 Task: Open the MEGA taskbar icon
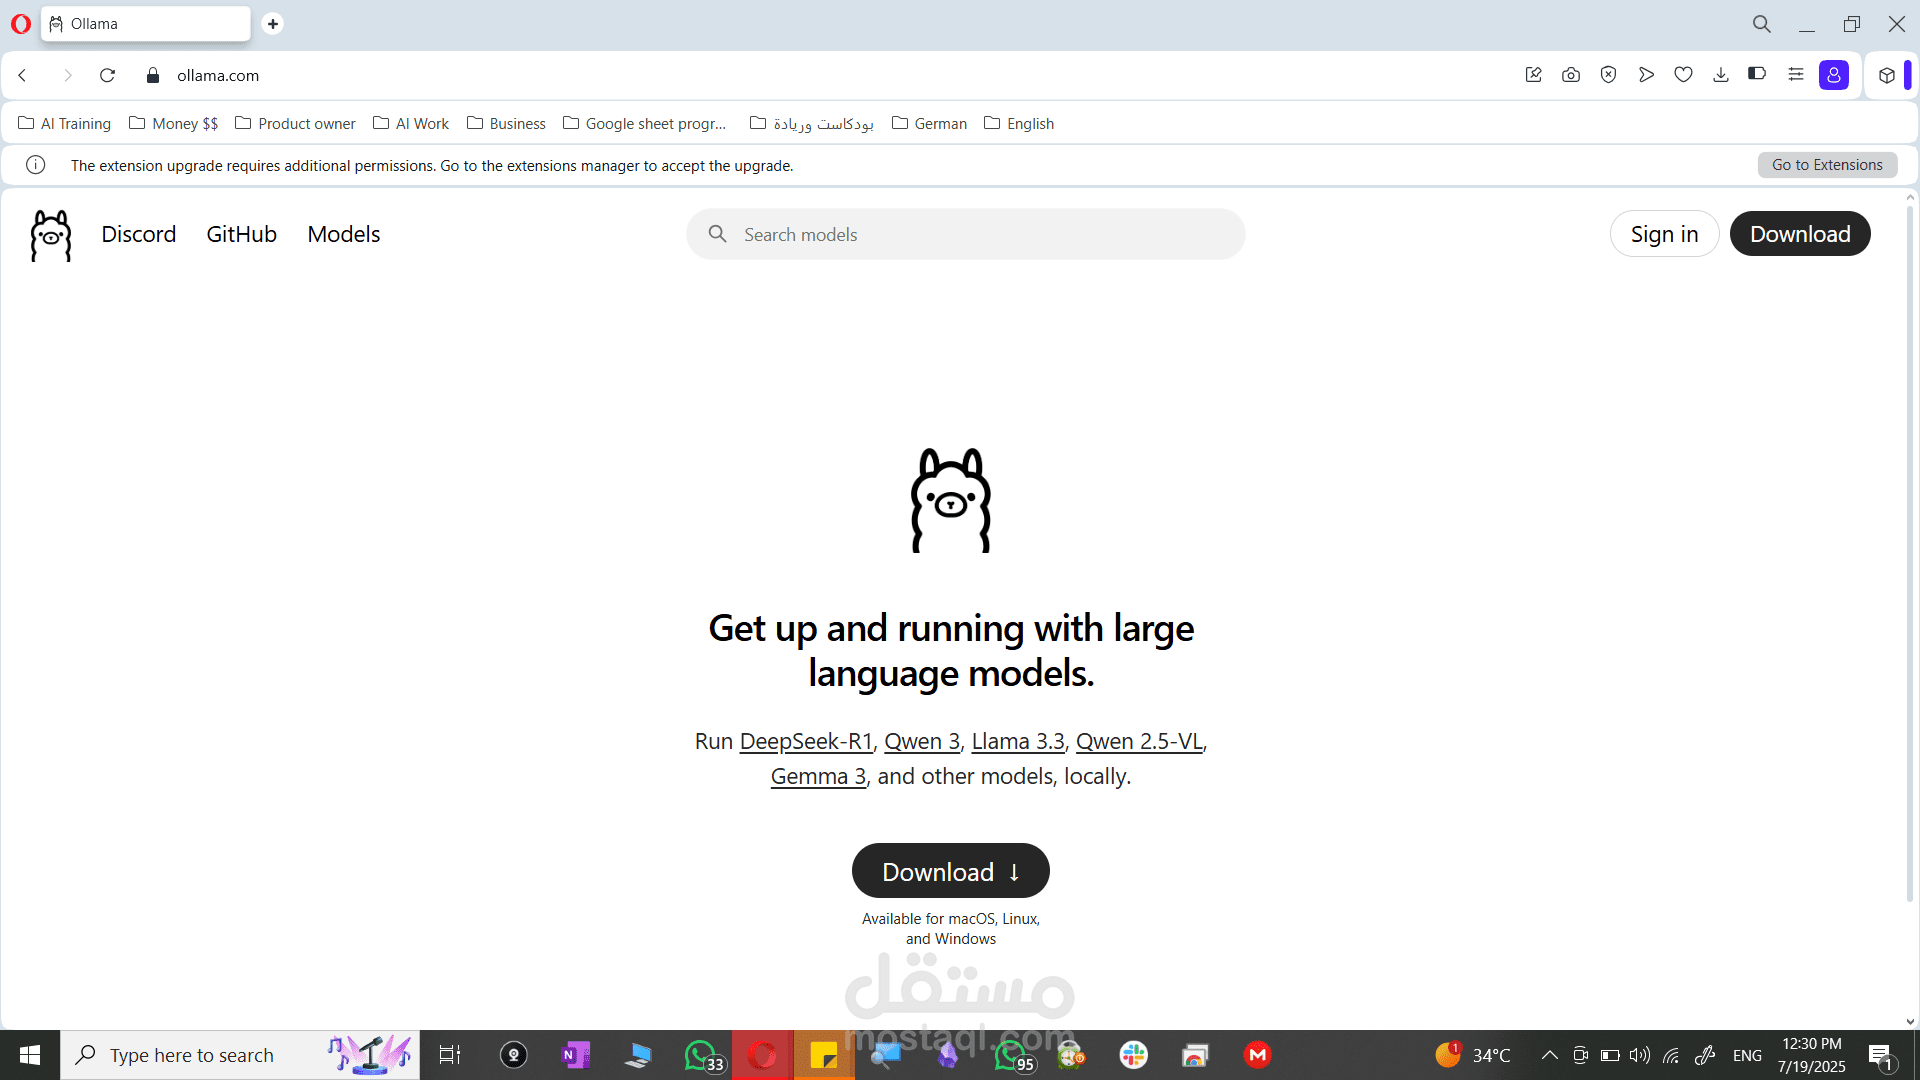pos(1257,1055)
